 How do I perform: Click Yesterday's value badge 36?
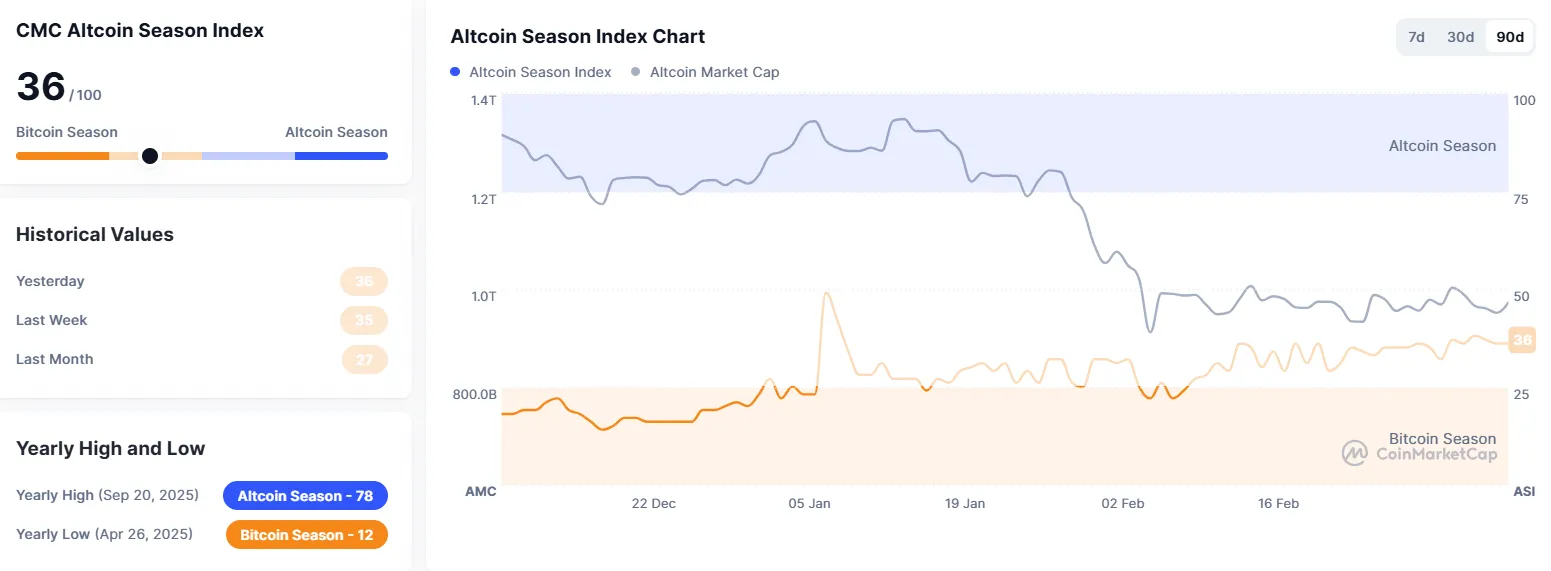coord(364,281)
